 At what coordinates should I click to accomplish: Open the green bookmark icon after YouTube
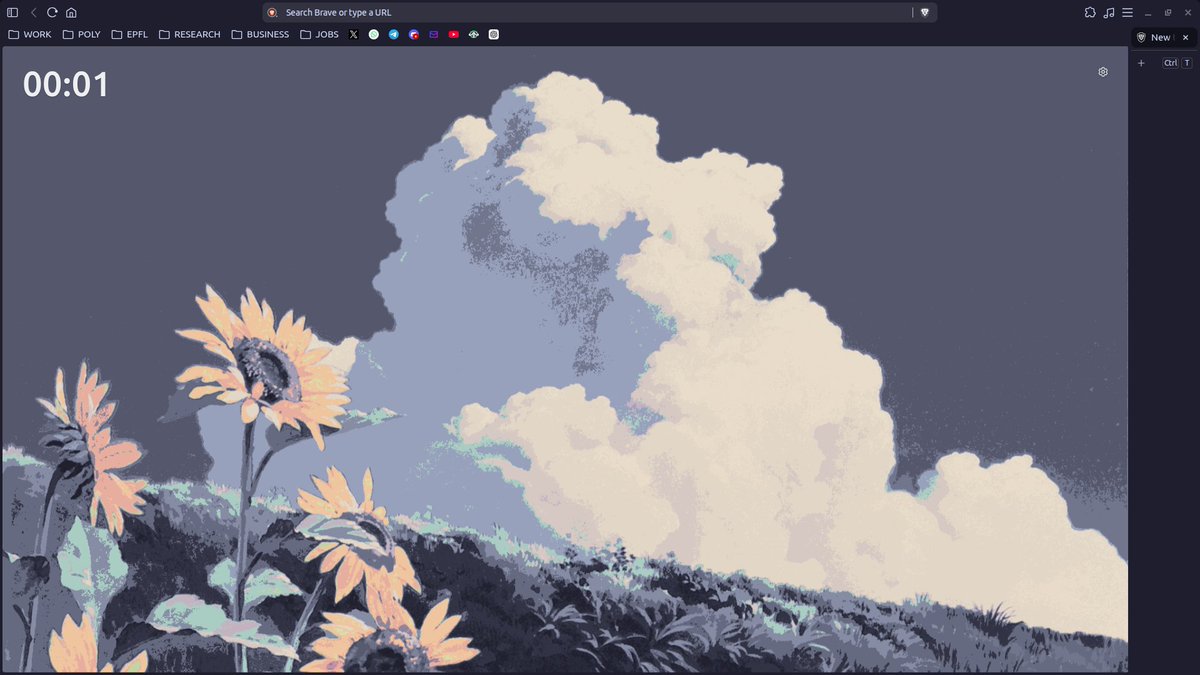pos(474,34)
